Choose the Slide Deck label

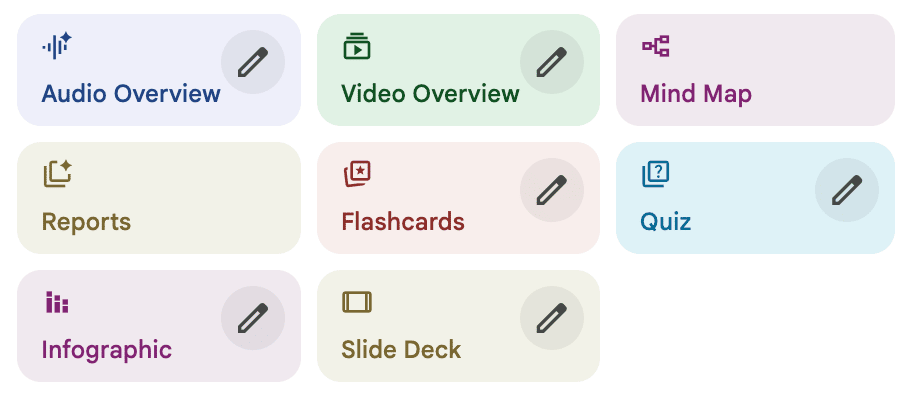point(401,350)
